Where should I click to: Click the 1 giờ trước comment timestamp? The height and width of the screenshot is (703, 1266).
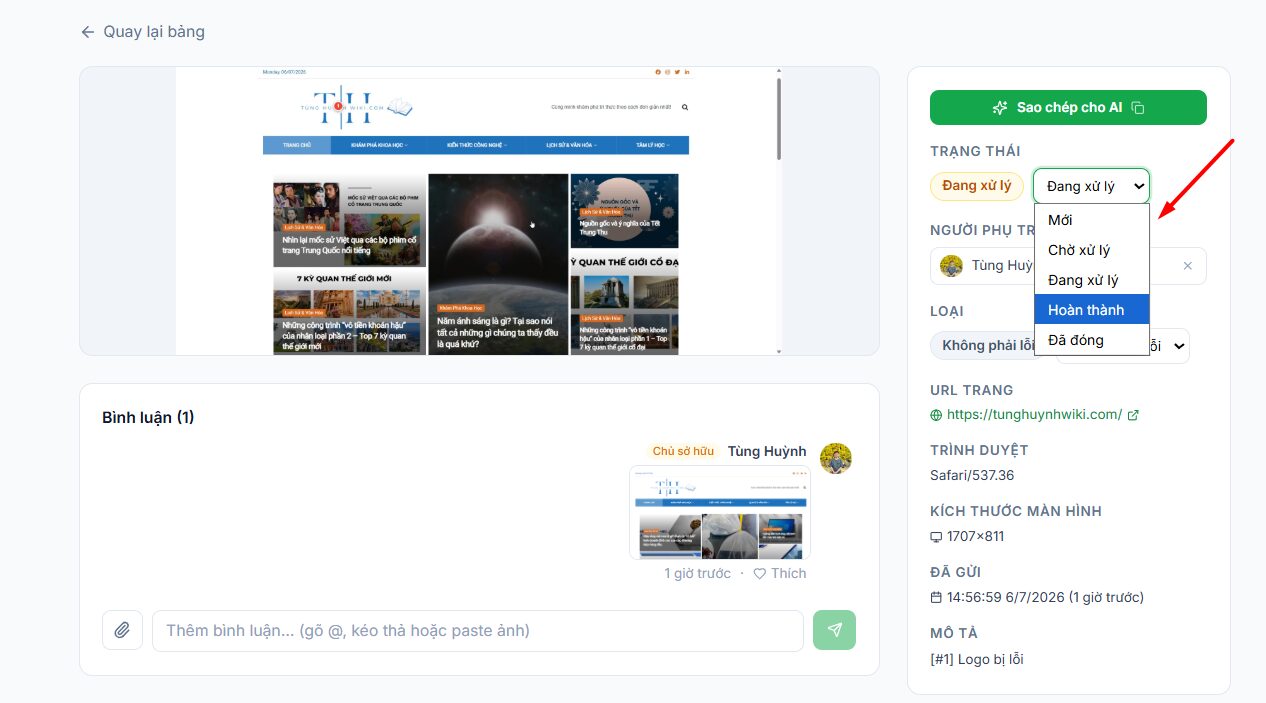click(x=698, y=573)
